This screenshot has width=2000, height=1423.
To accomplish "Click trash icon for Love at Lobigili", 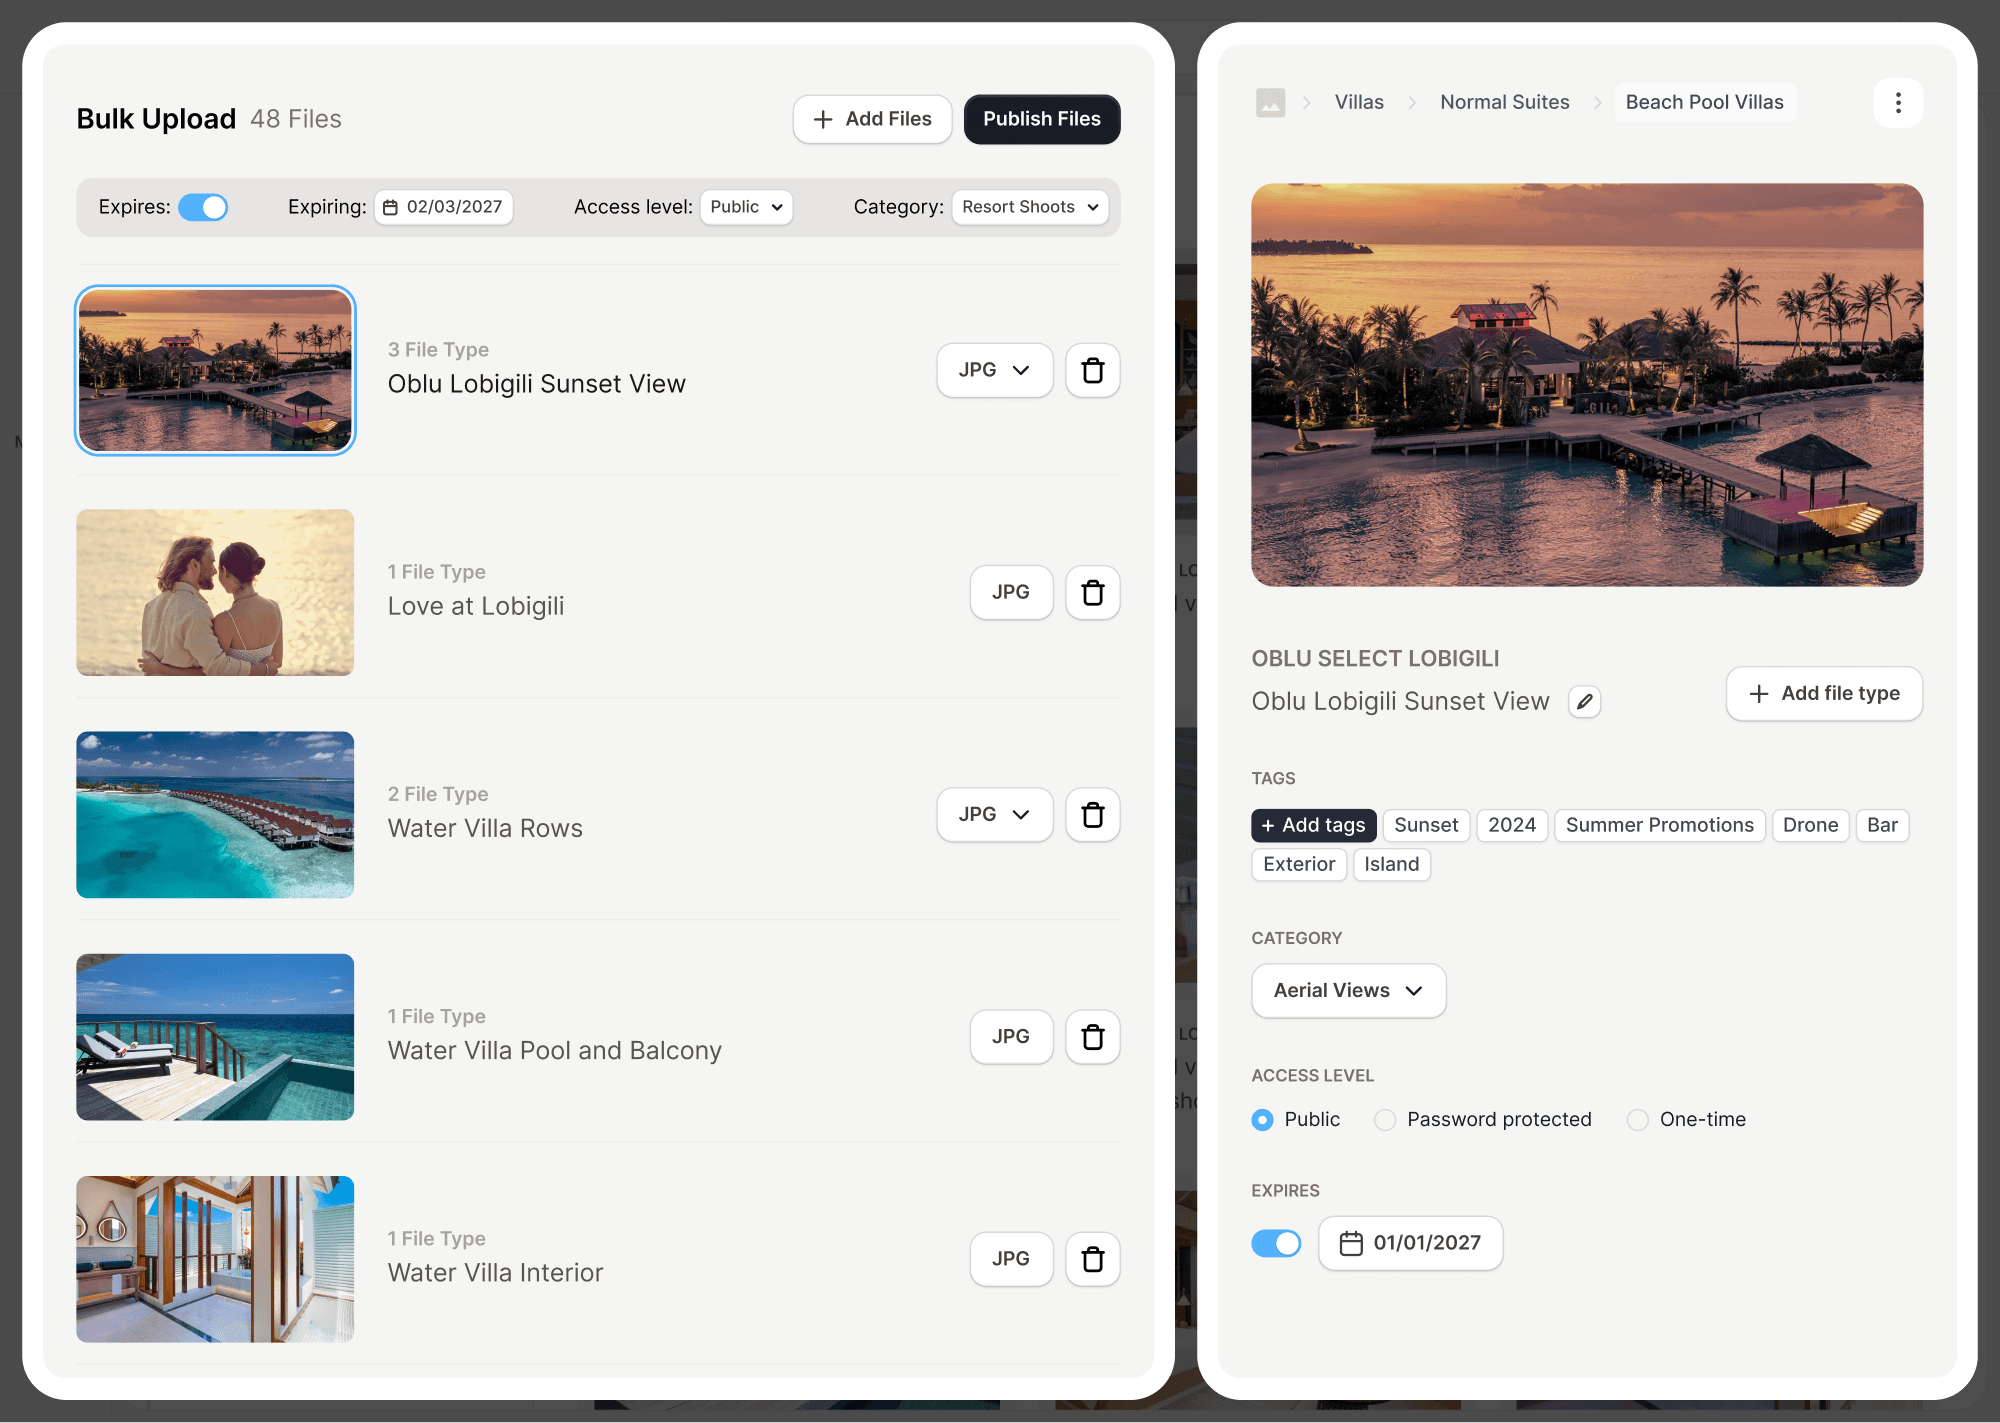I will (1092, 592).
